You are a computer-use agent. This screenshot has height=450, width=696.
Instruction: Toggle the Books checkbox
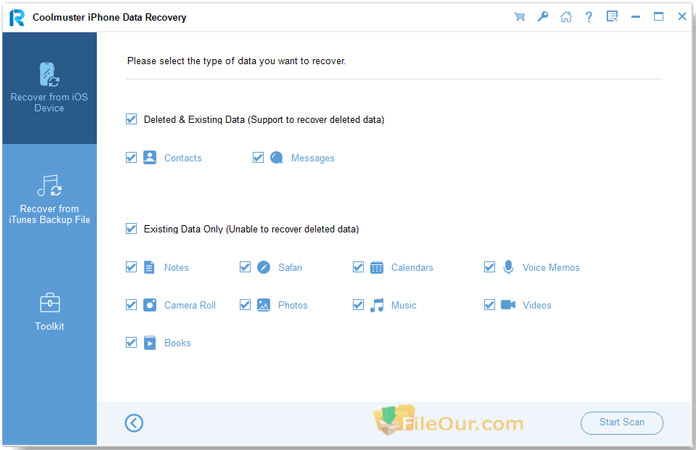click(x=131, y=343)
